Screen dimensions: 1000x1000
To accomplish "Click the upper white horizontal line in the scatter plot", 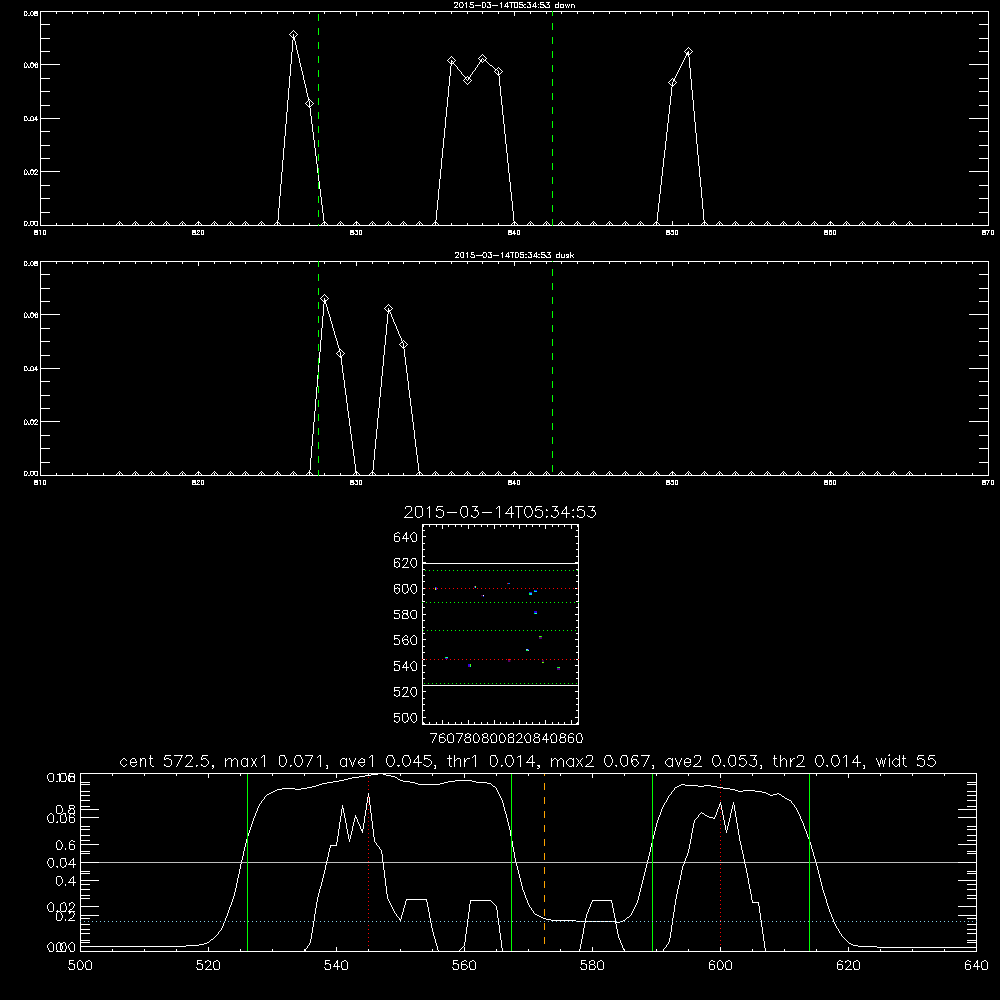I will coord(500,564).
